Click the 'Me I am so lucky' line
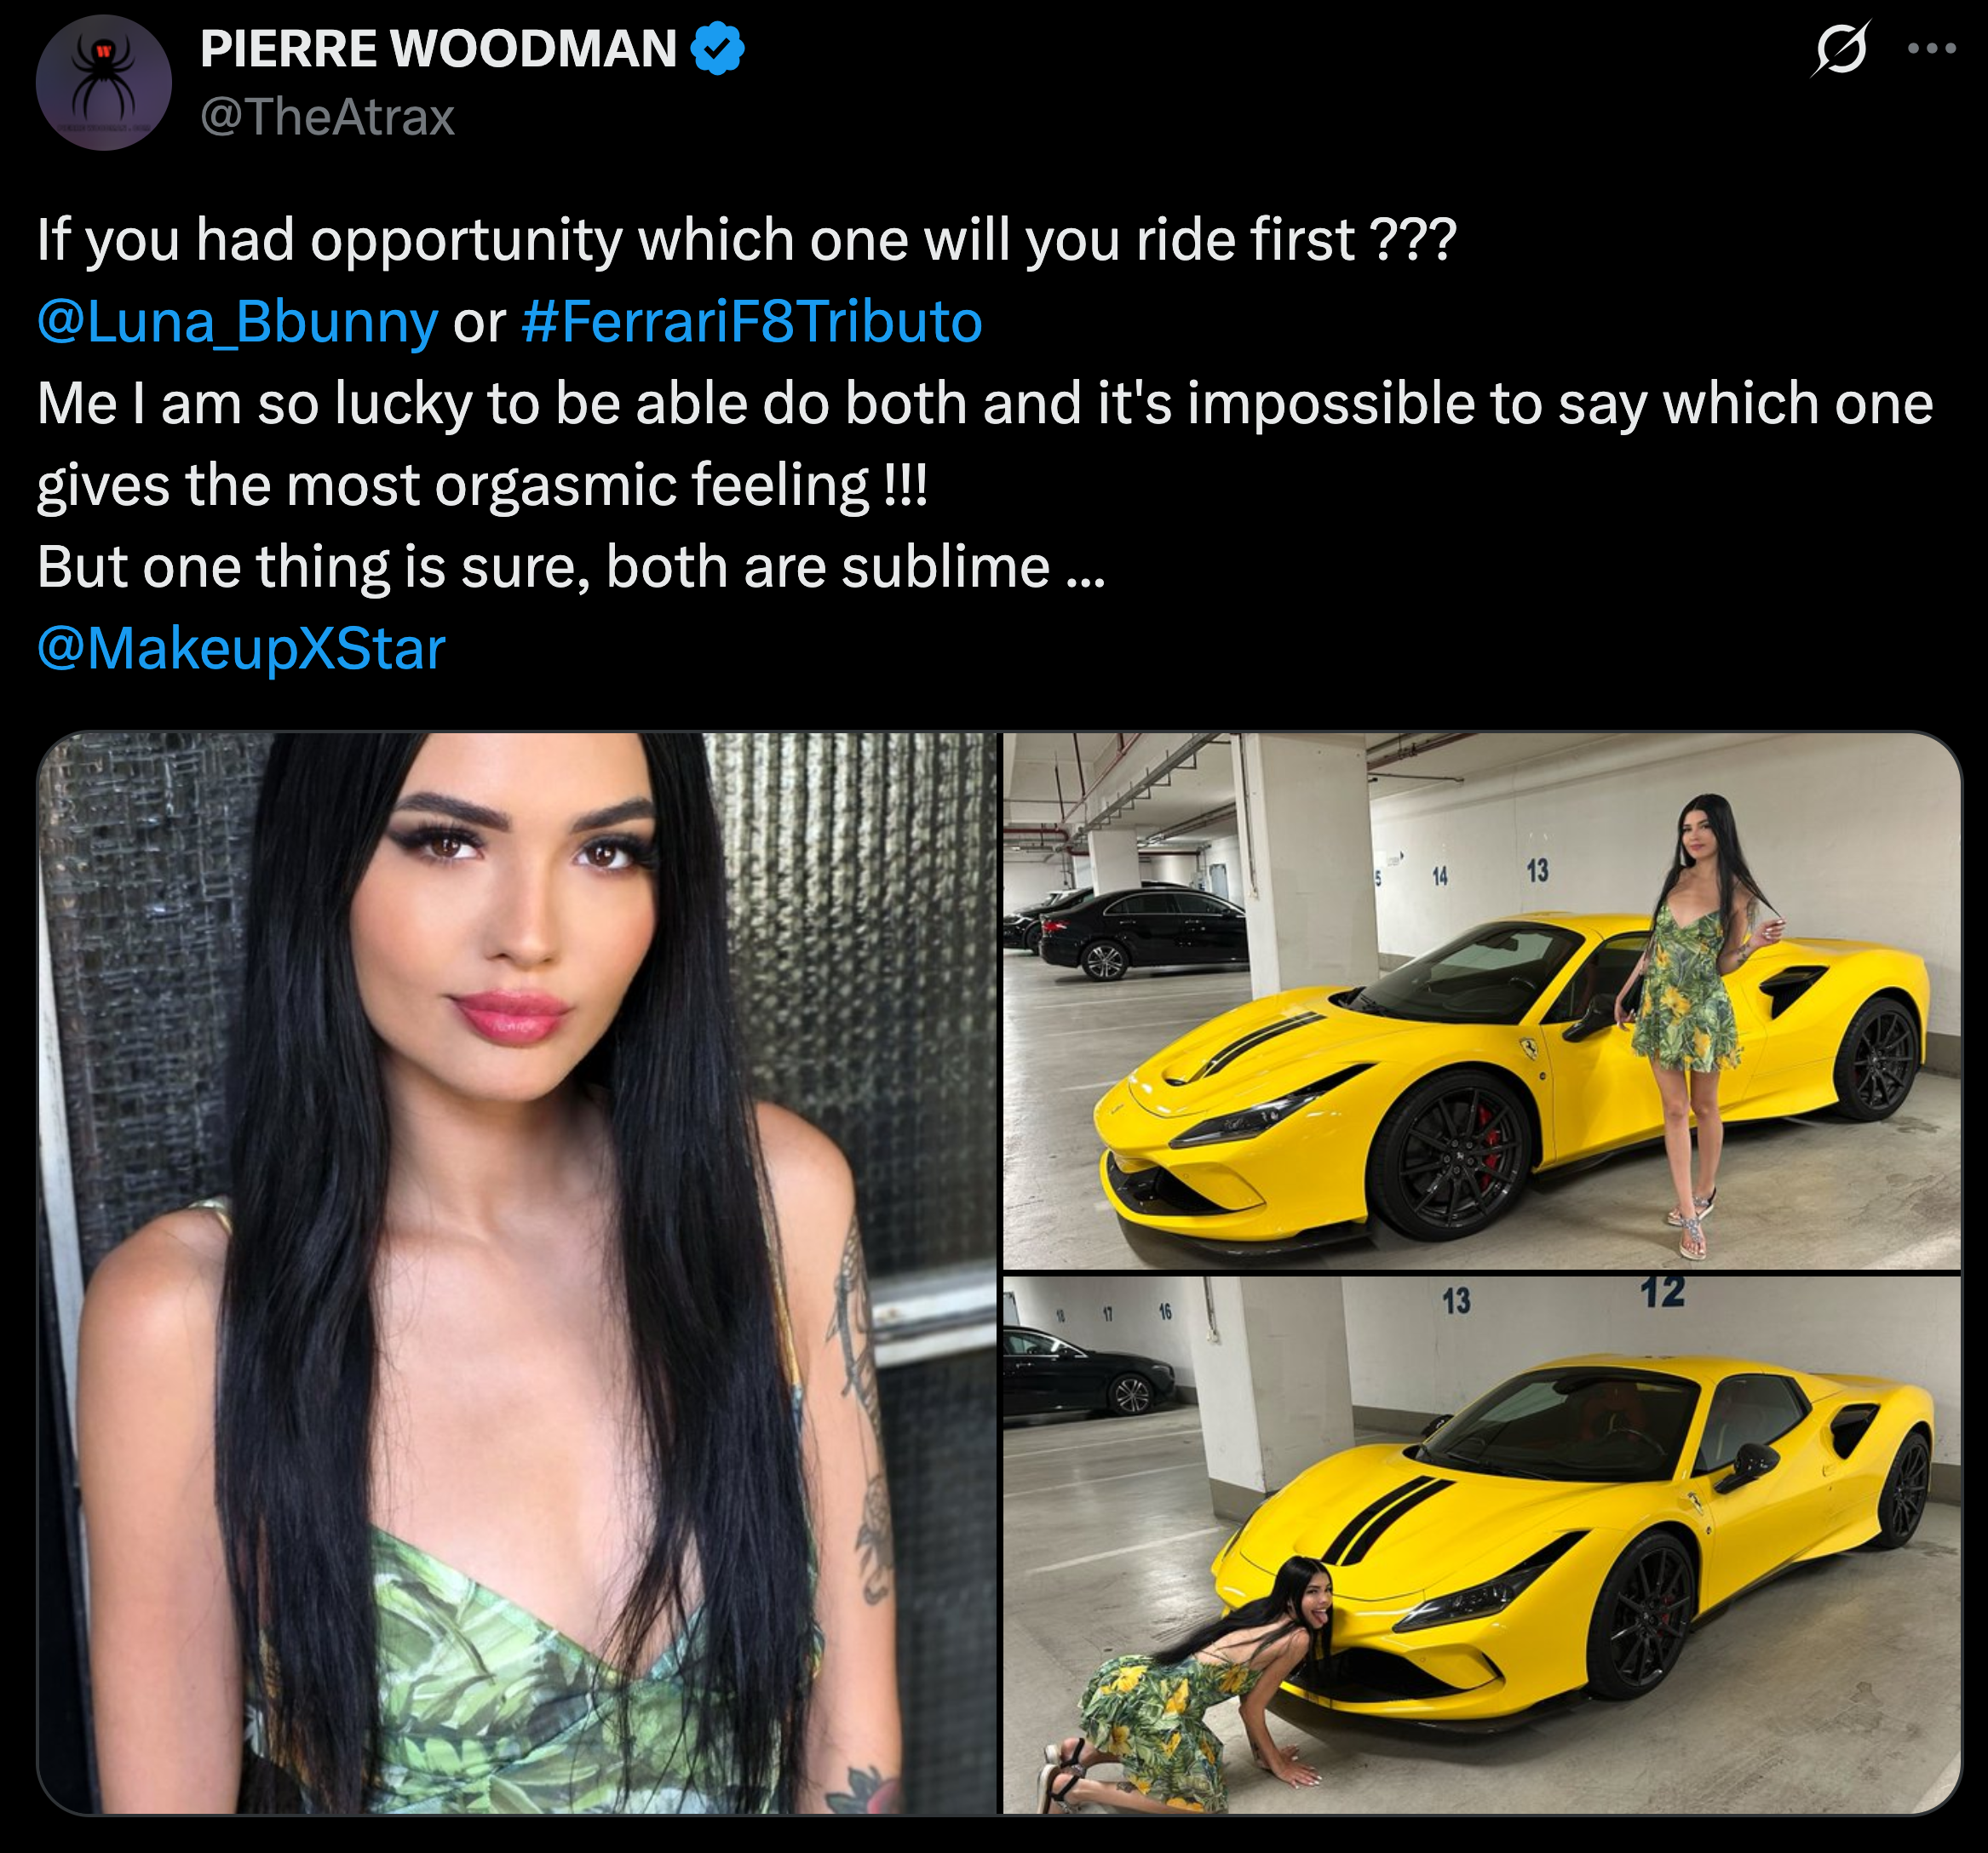Image resolution: width=1988 pixels, height=1853 pixels. point(985,403)
